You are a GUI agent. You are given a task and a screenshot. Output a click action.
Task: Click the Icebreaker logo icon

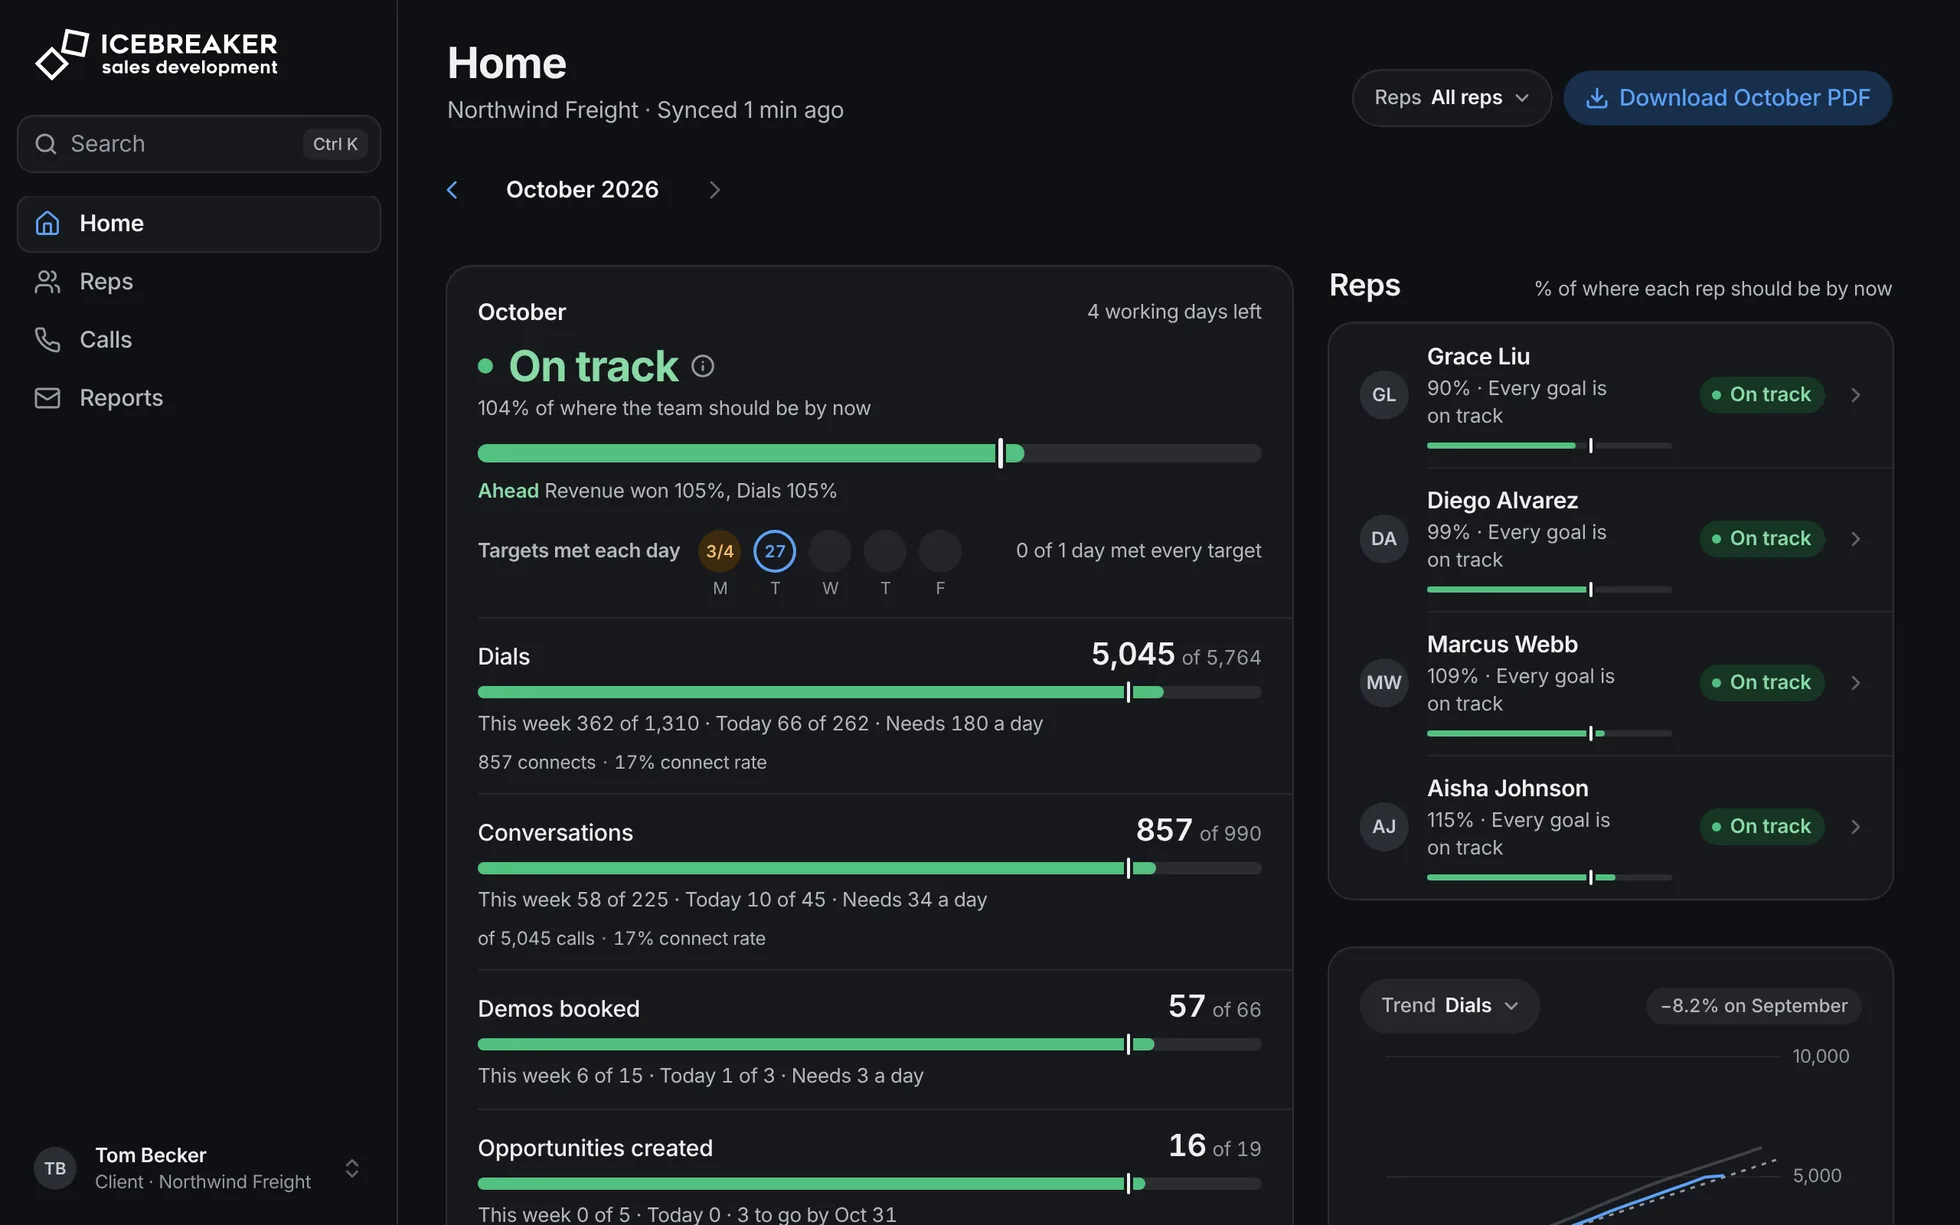[x=62, y=54]
